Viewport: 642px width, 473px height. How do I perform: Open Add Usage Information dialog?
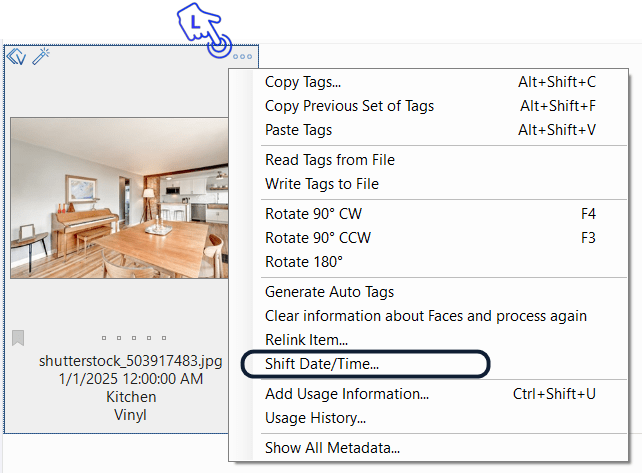[x=346, y=394]
